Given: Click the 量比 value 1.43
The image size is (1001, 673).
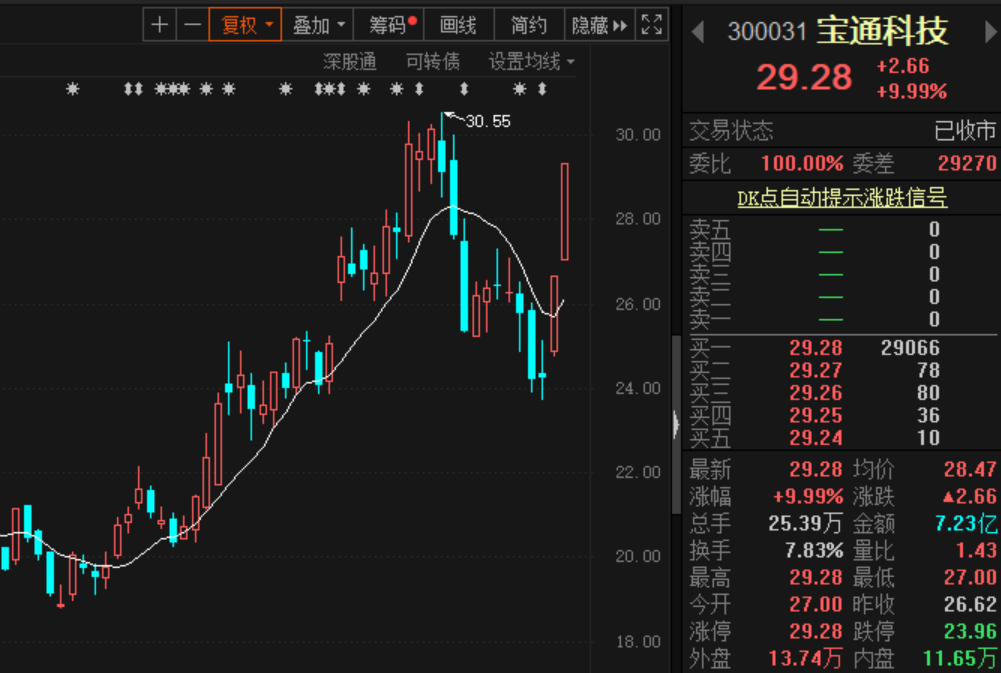Looking at the screenshot, I should [x=976, y=550].
